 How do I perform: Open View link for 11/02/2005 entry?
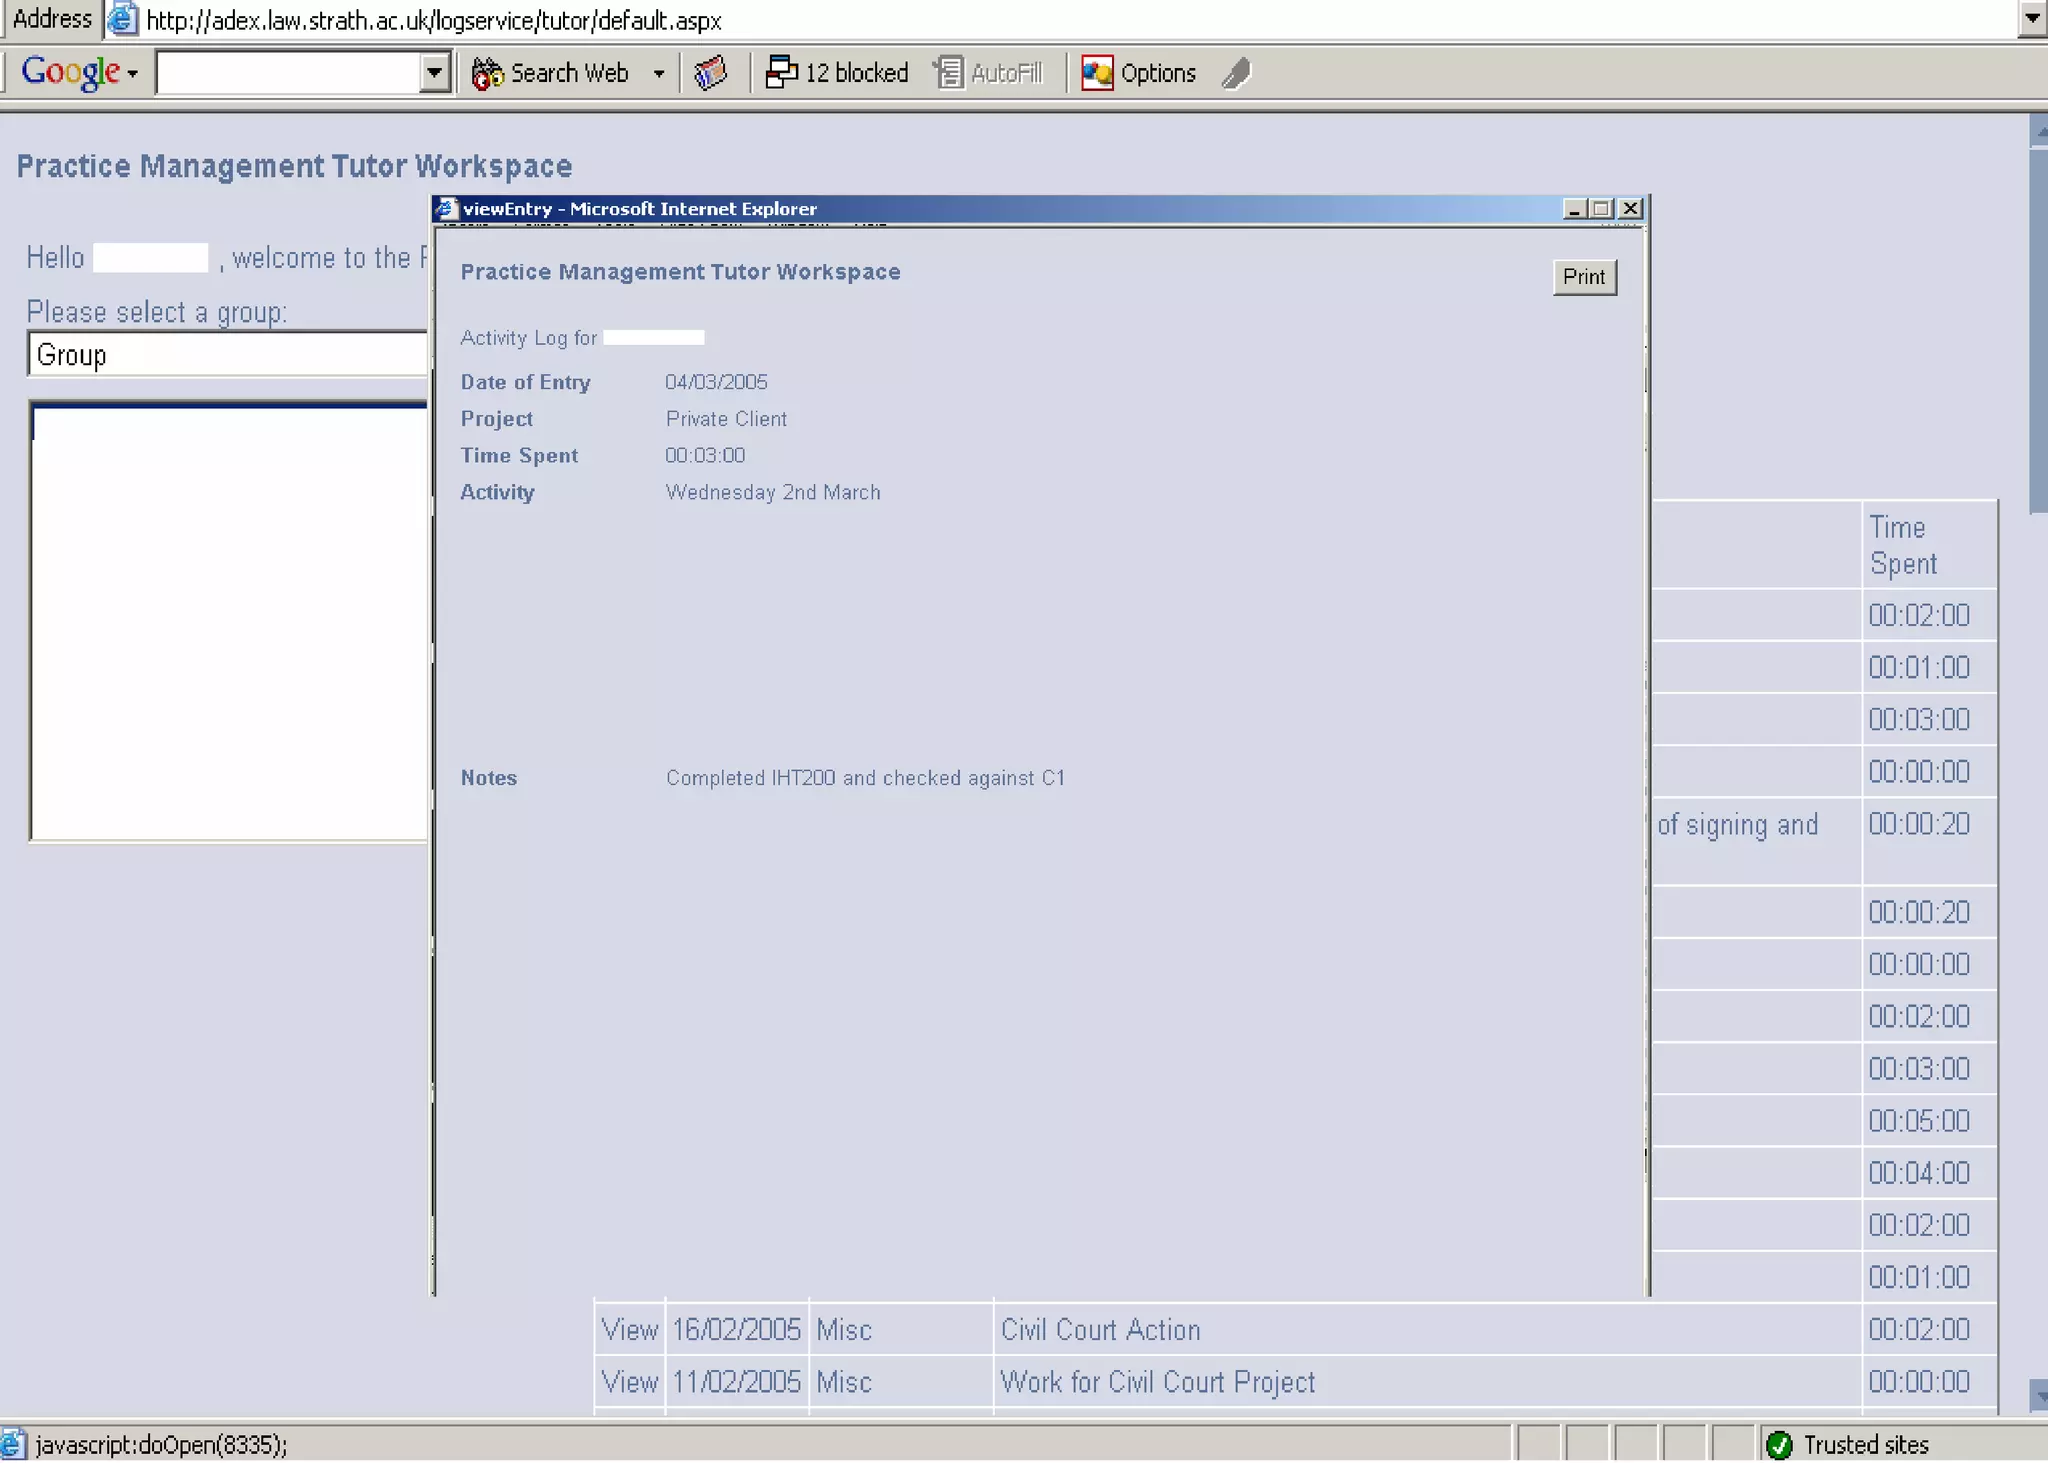[x=629, y=1381]
